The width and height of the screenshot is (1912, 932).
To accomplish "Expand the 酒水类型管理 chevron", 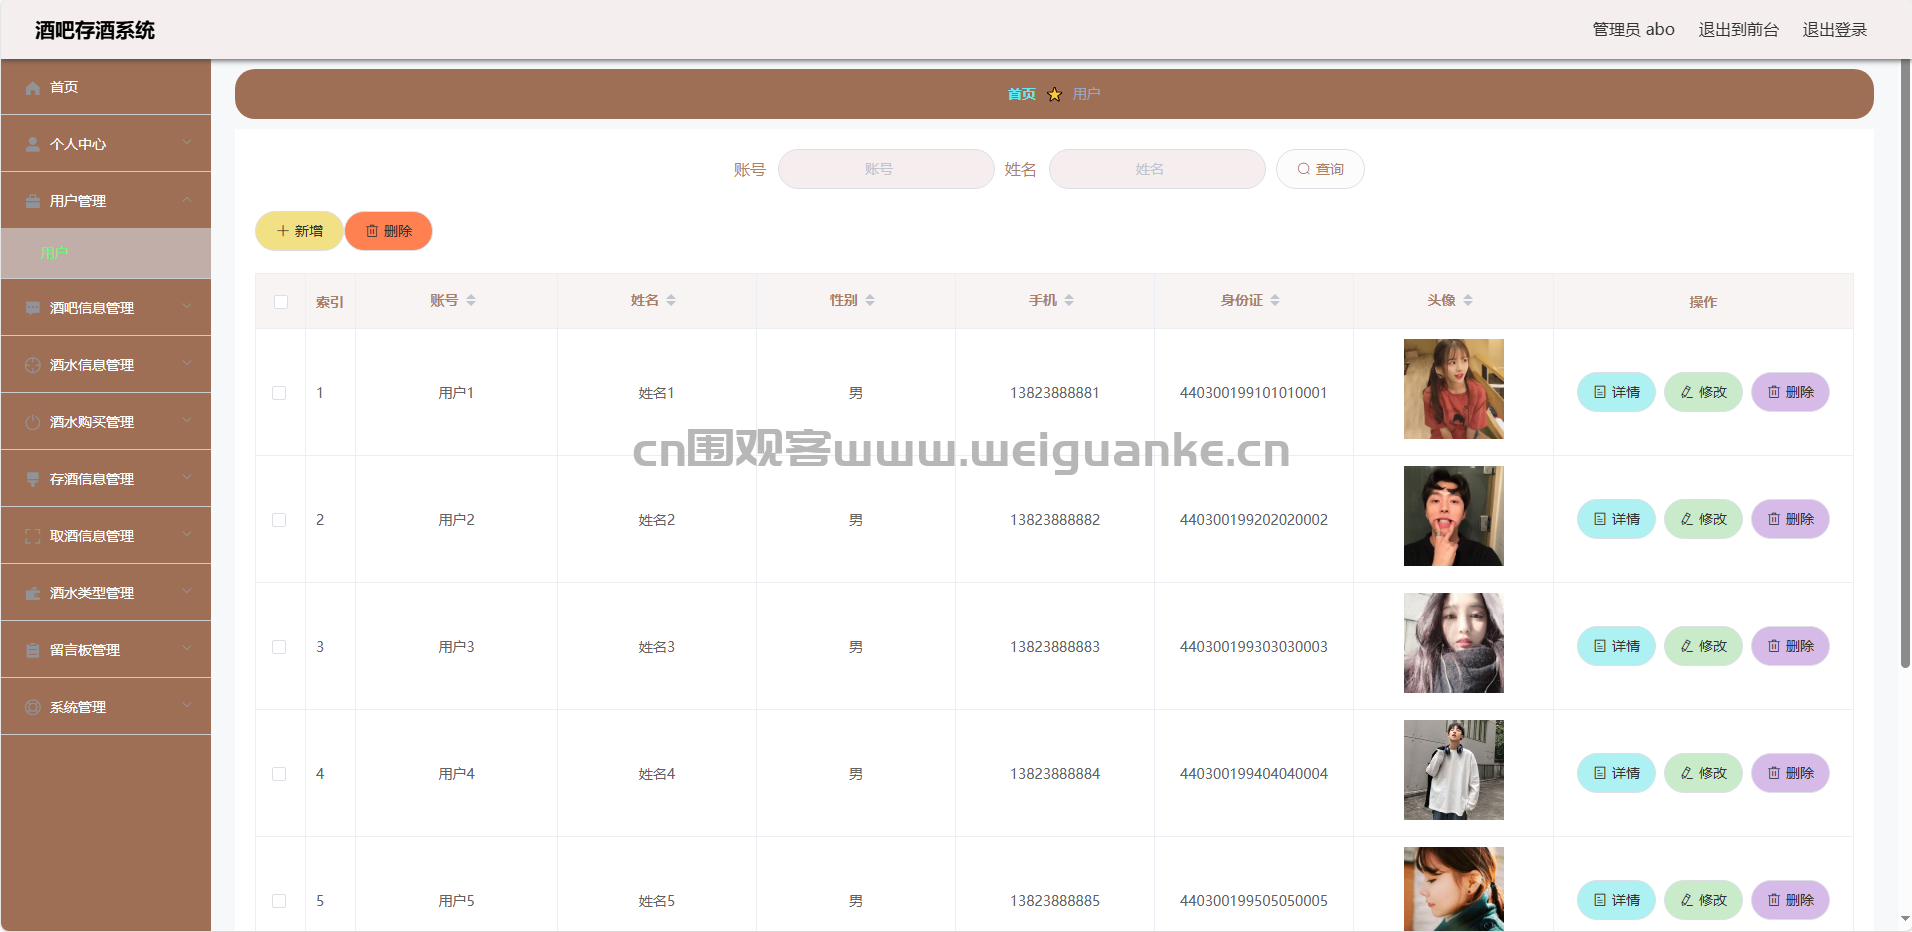I will 187,592.
